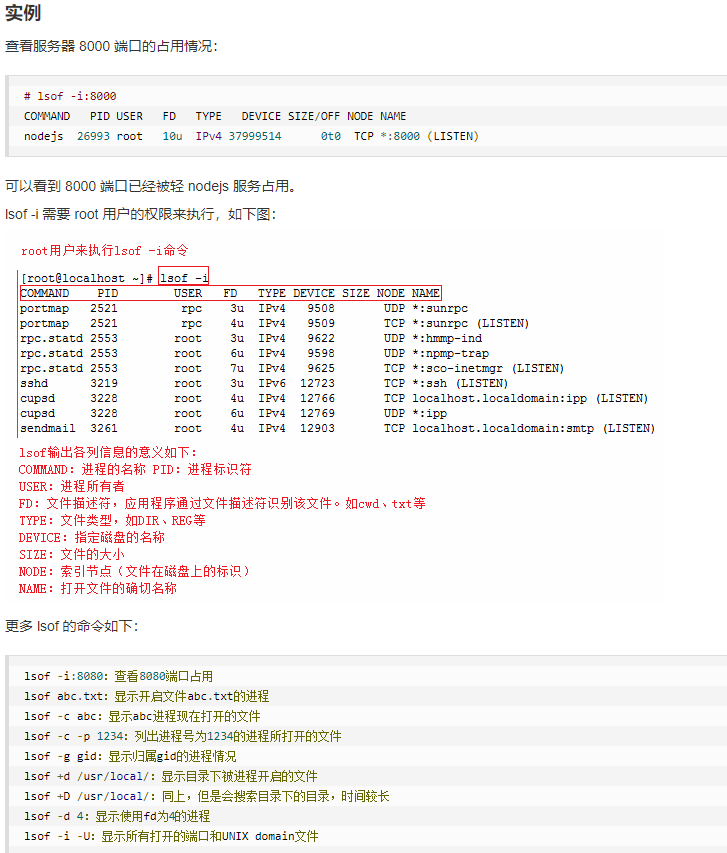Click the "sshd 3219" row
This screenshot has height=853, width=727.
[264, 384]
